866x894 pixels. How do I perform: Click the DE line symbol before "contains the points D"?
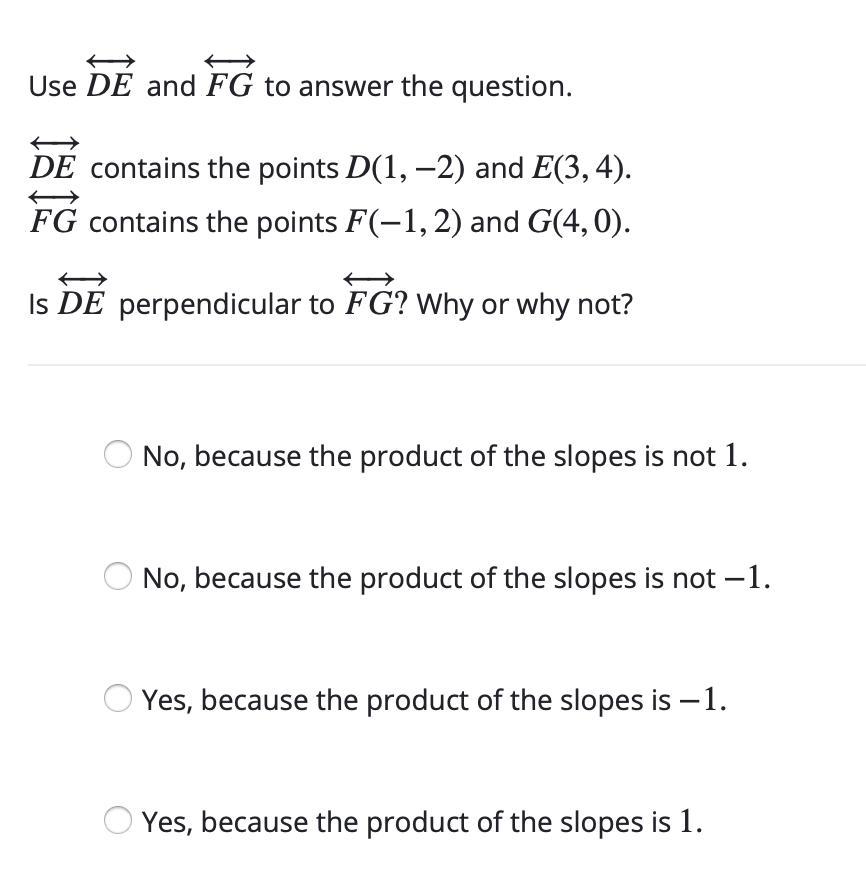tap(54, 159)
